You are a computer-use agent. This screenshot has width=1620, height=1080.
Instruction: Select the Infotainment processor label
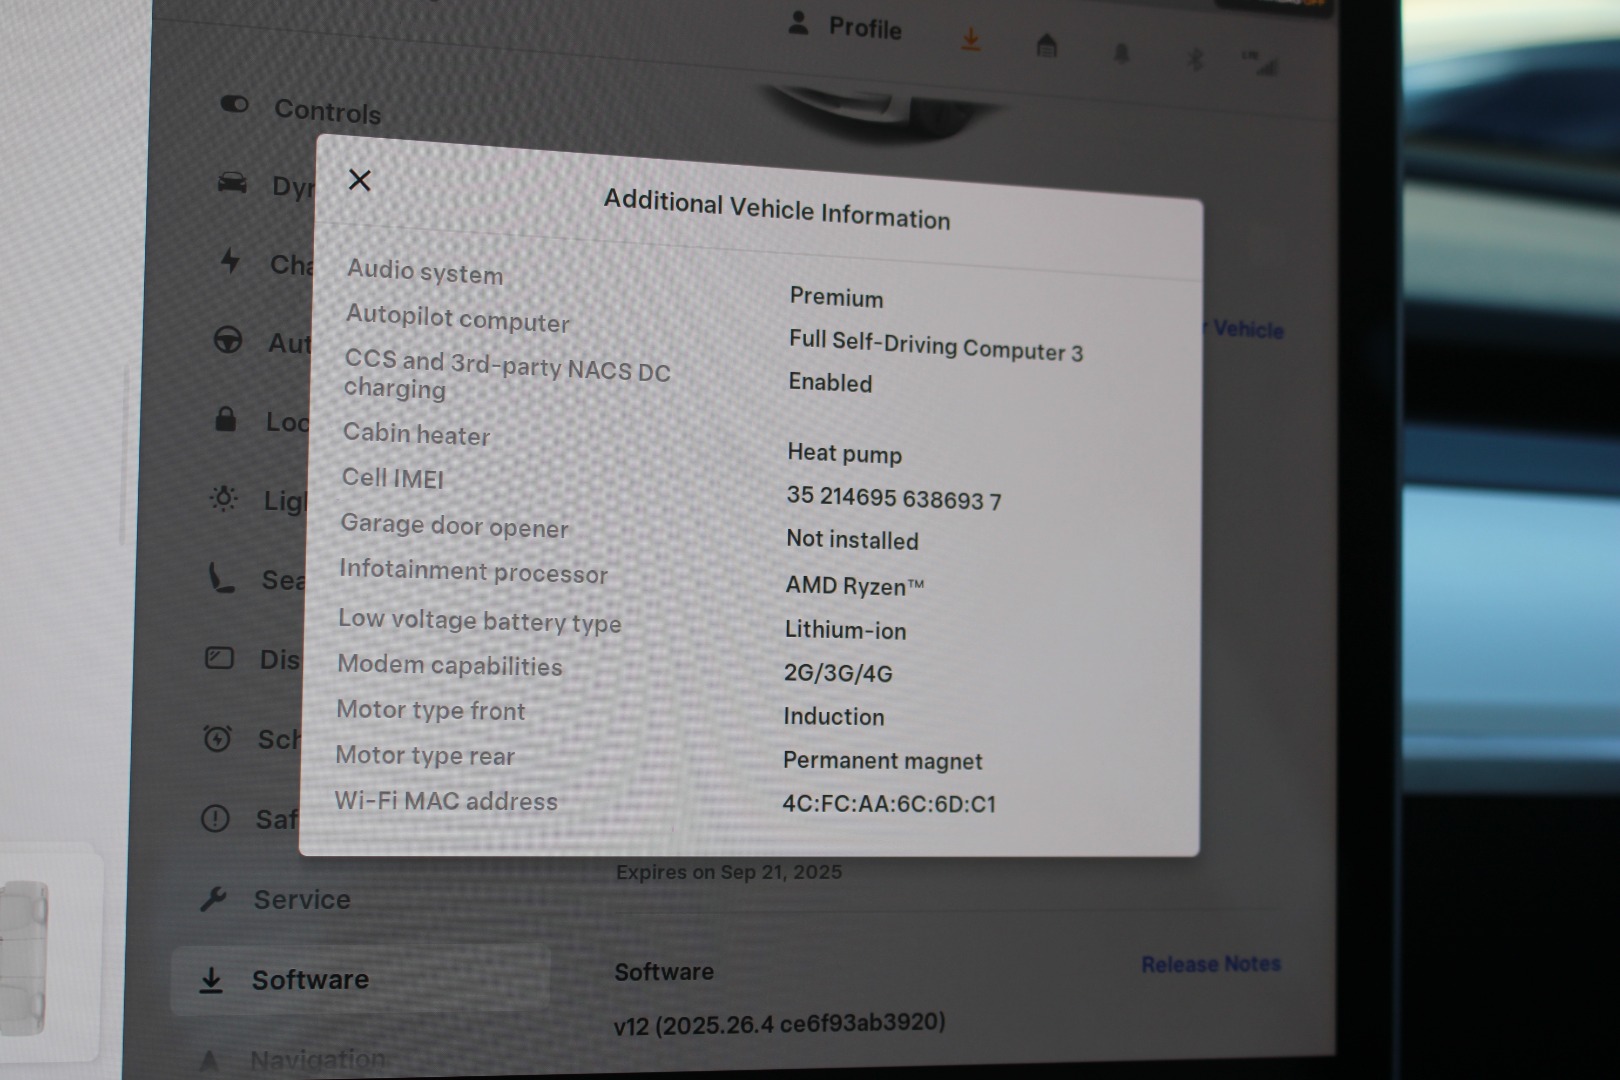[x=473, y=571]
